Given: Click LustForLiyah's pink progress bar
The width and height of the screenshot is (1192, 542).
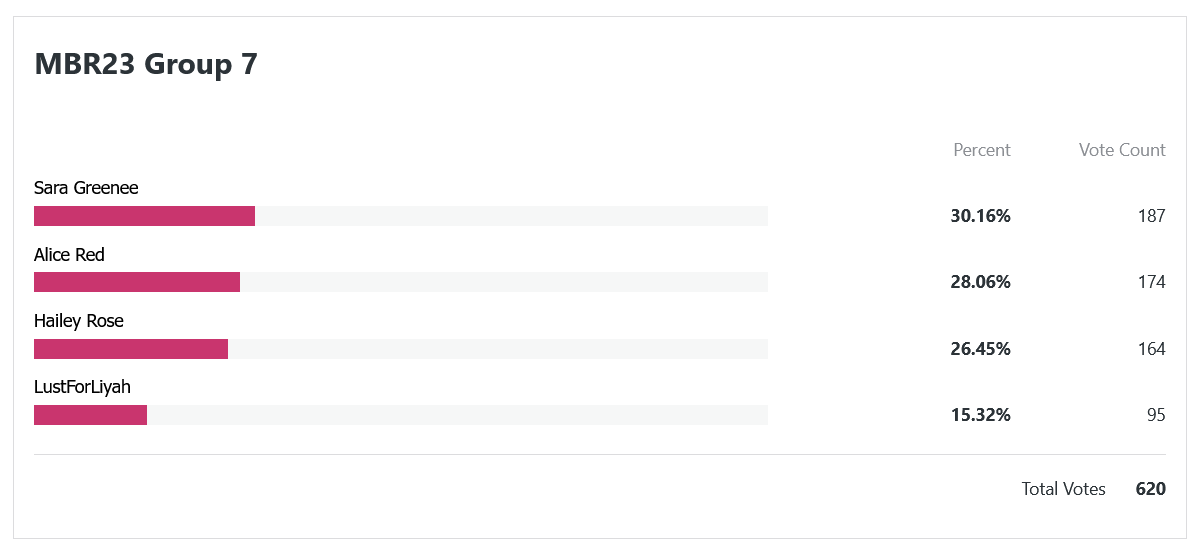Looking at the screenshot, I should click(x=90, y=415).
